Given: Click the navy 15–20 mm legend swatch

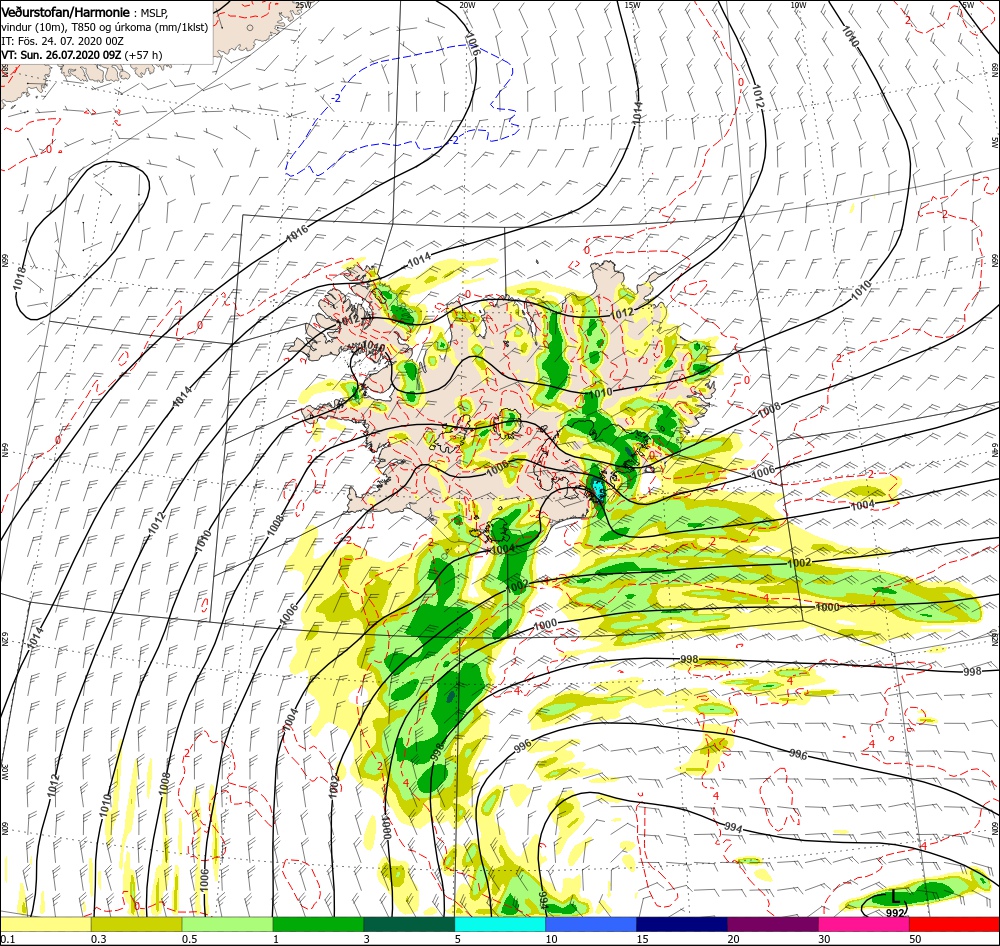Looking at the screenshot, I should click(x=682, y=924).
